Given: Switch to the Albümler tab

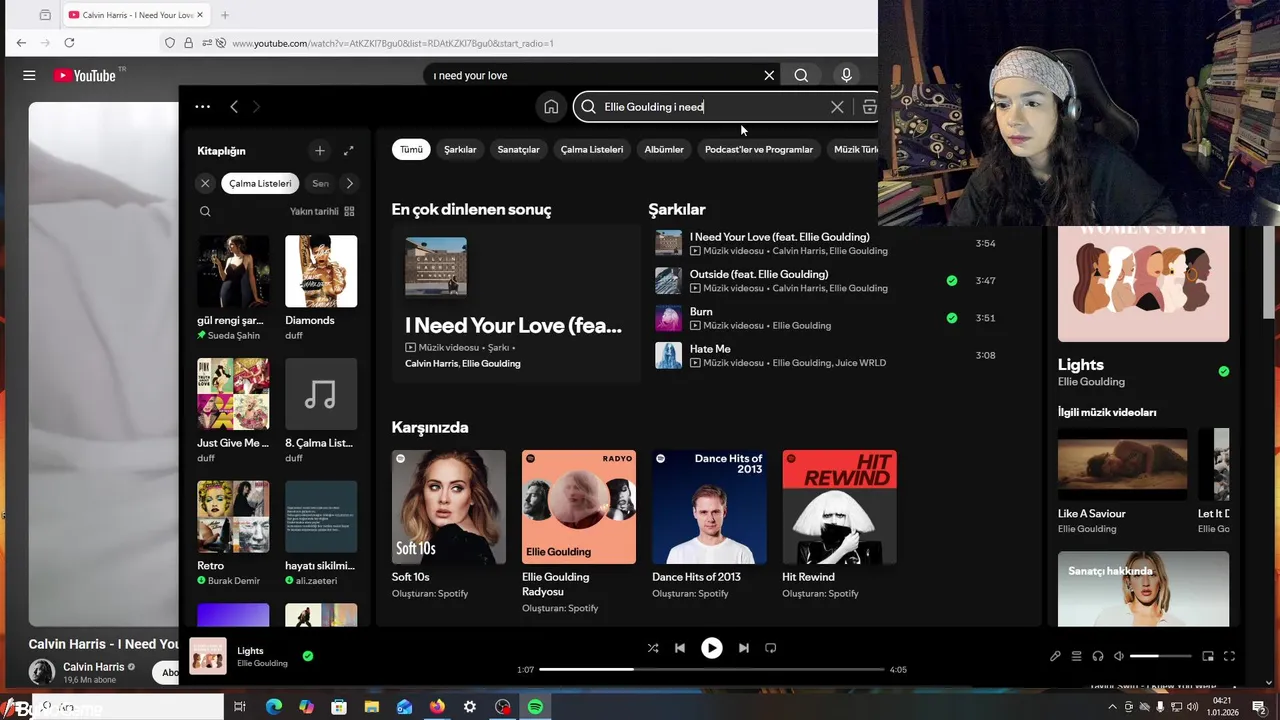Looking at the screenshot, I should click(664, 149).
